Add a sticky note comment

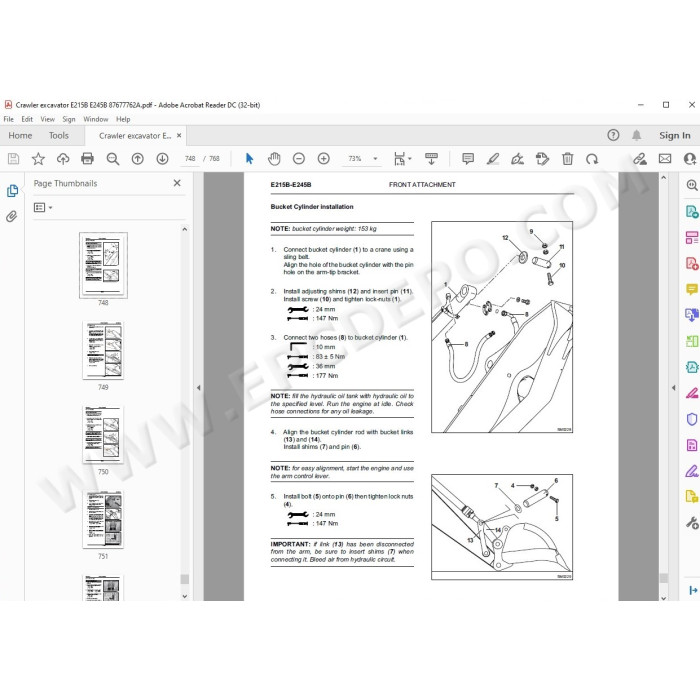[x=468, y=158]
